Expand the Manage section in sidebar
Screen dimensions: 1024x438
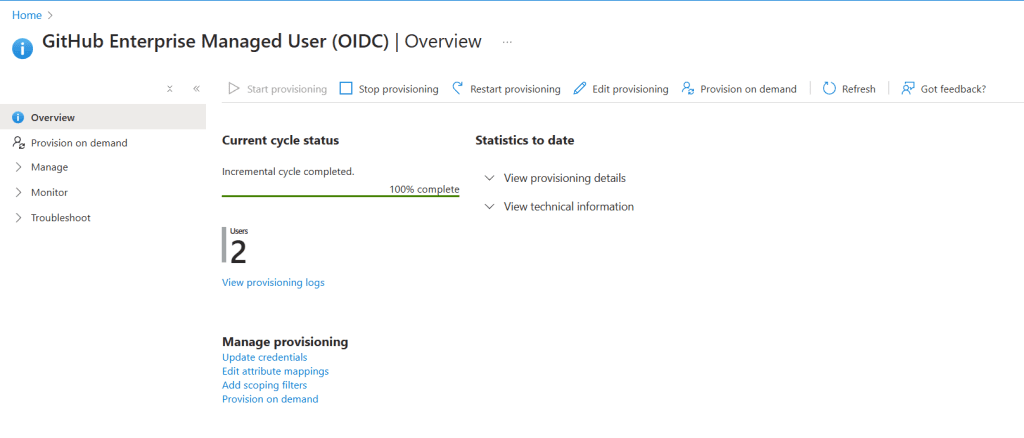(19, 167)
